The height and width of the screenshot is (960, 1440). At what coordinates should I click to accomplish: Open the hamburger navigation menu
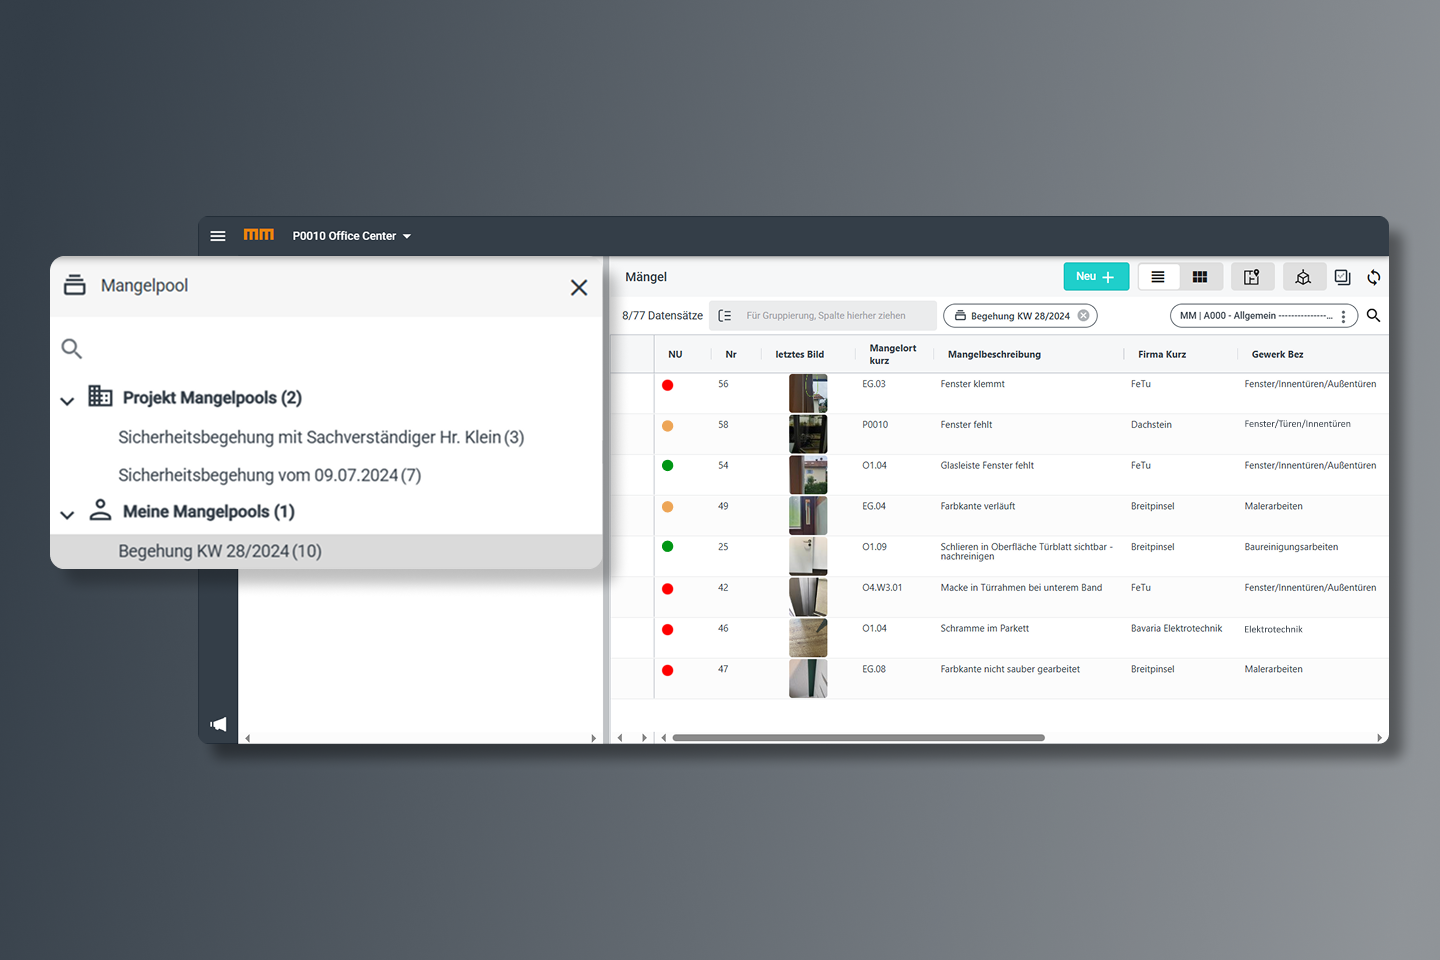(218, 236)
